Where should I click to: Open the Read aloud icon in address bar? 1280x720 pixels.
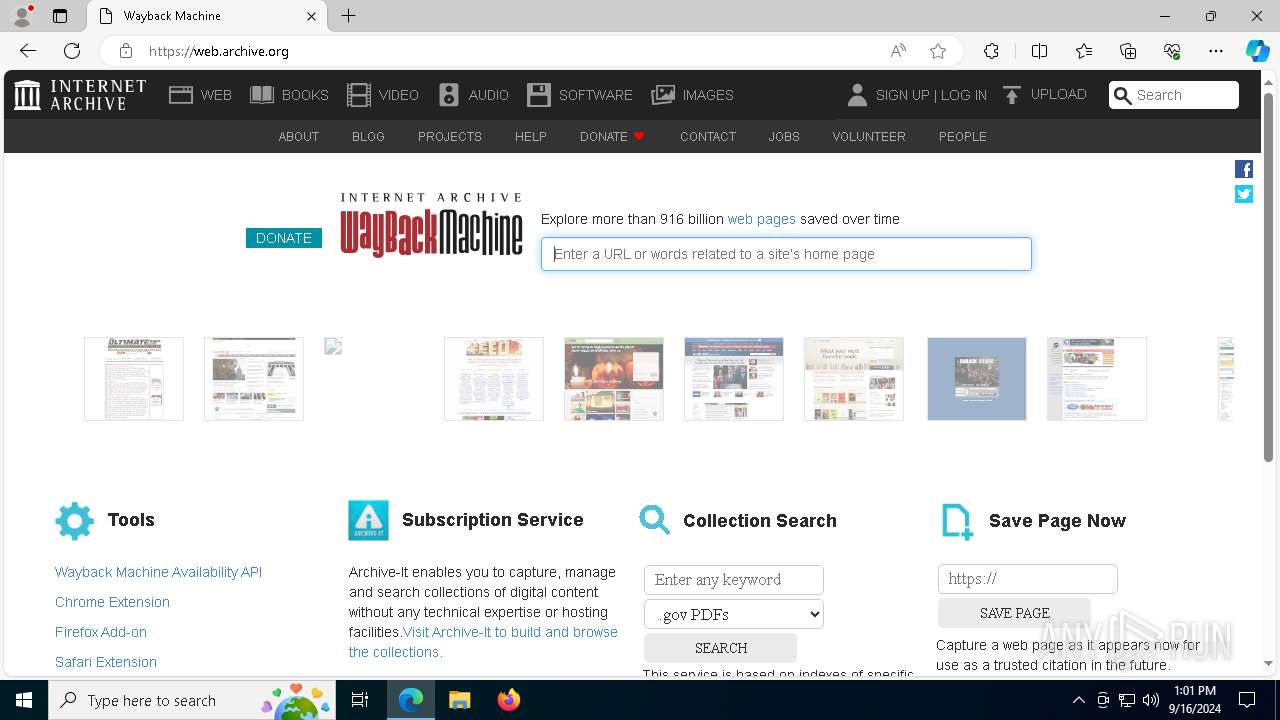coord(898,51)
